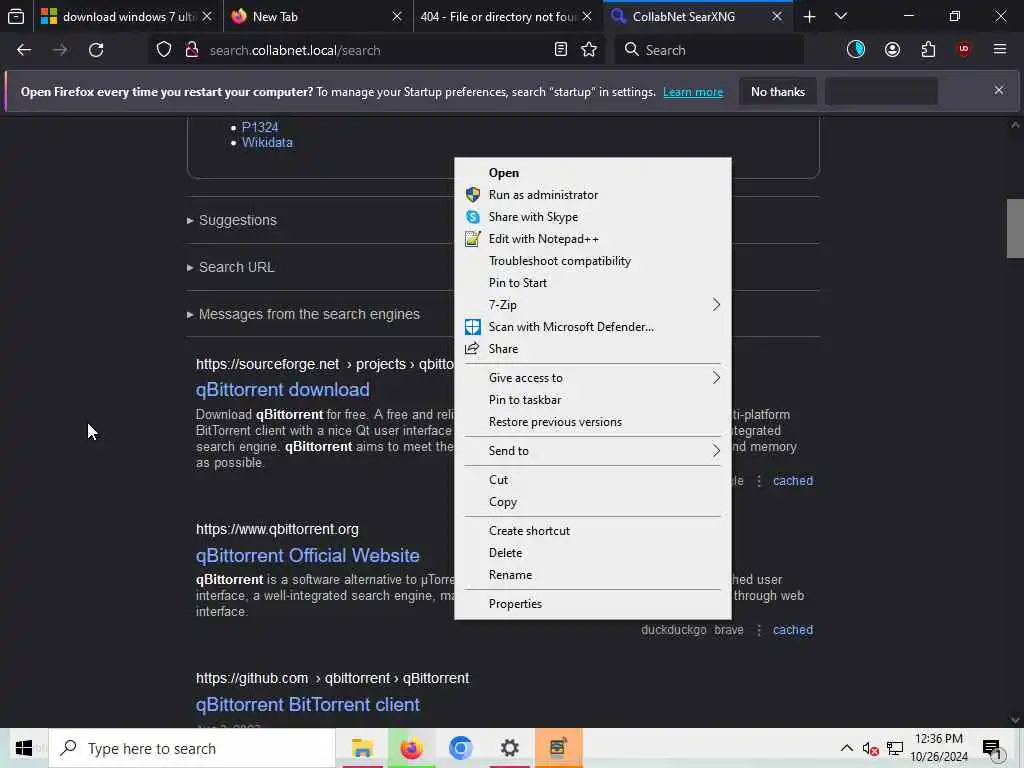The width and height of the screenshot is (1024, 768).
Task: Choose Share with Skype
Action: tap(593, 217)
